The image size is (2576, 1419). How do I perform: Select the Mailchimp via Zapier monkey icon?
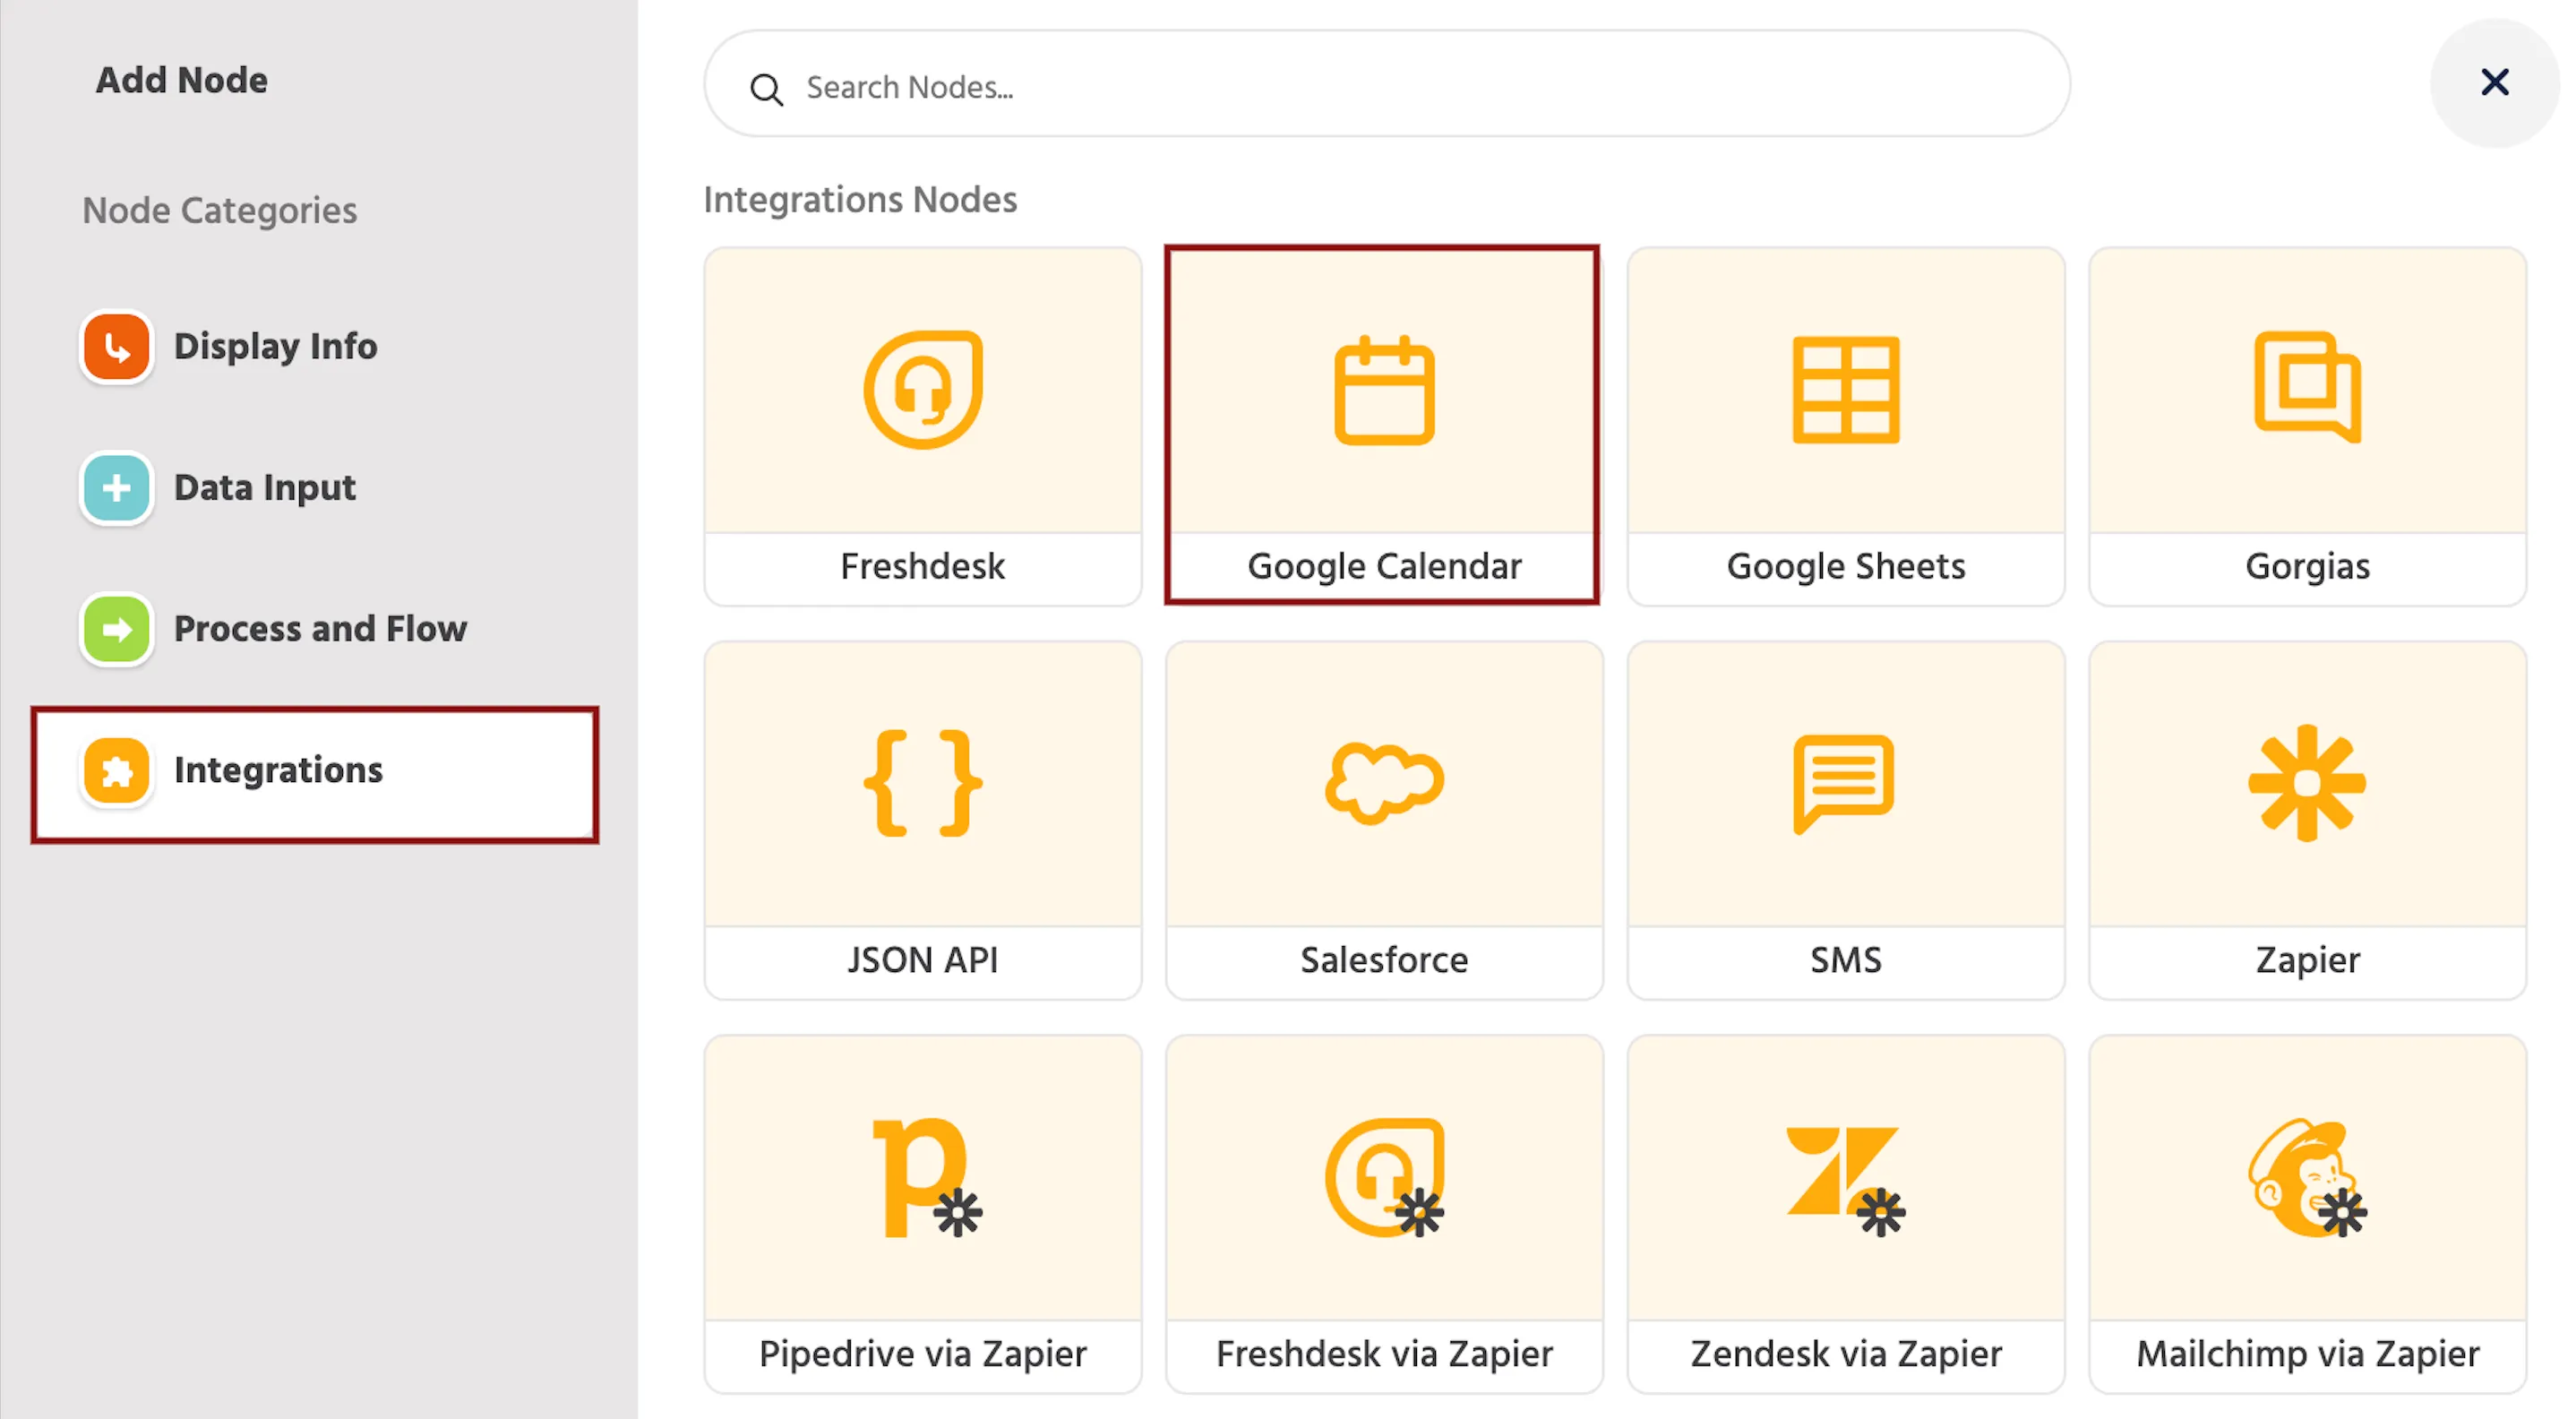point(2308,1178)
